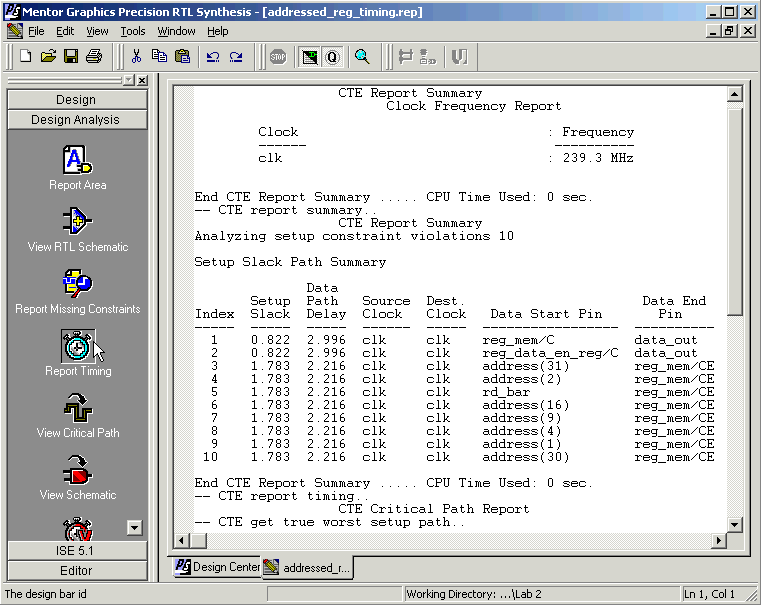Screen dimensions: 761x605
Task: Click the rd_bar start pin text
Action: pyautogui.click(x=506, y=392)
